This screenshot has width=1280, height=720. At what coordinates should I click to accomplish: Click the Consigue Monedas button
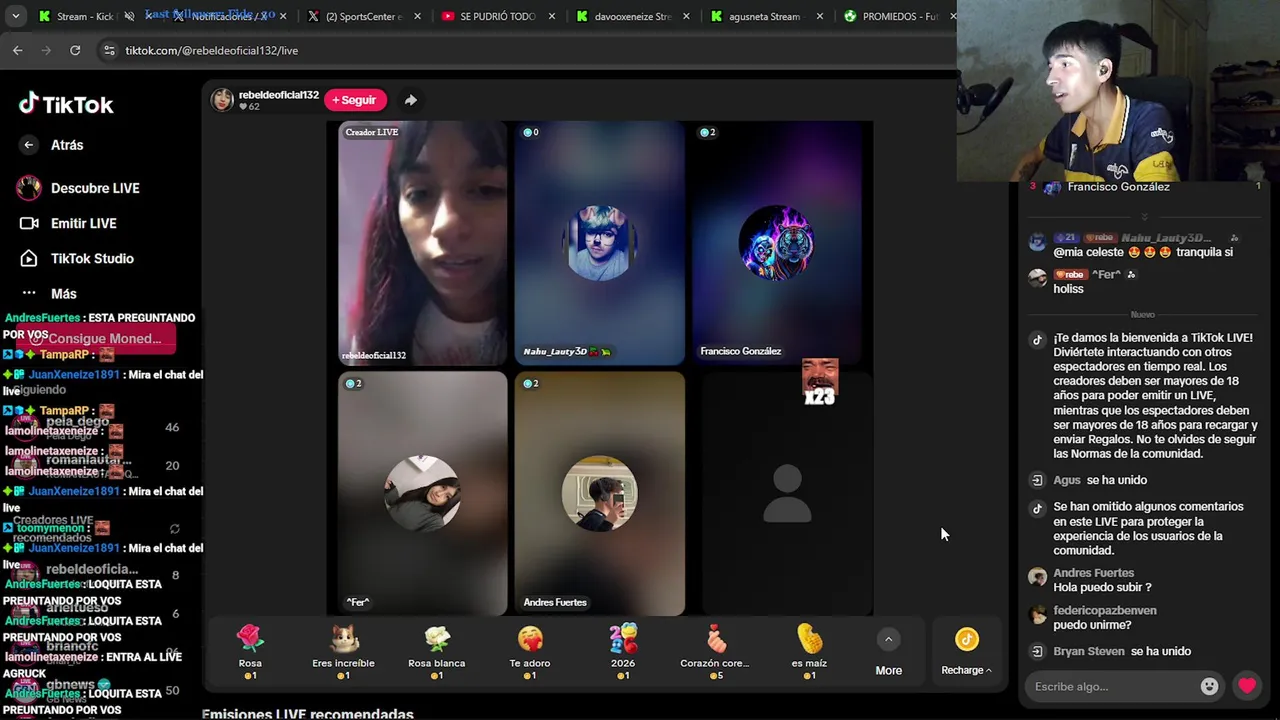pyautogui.click(x=96, y=339)
